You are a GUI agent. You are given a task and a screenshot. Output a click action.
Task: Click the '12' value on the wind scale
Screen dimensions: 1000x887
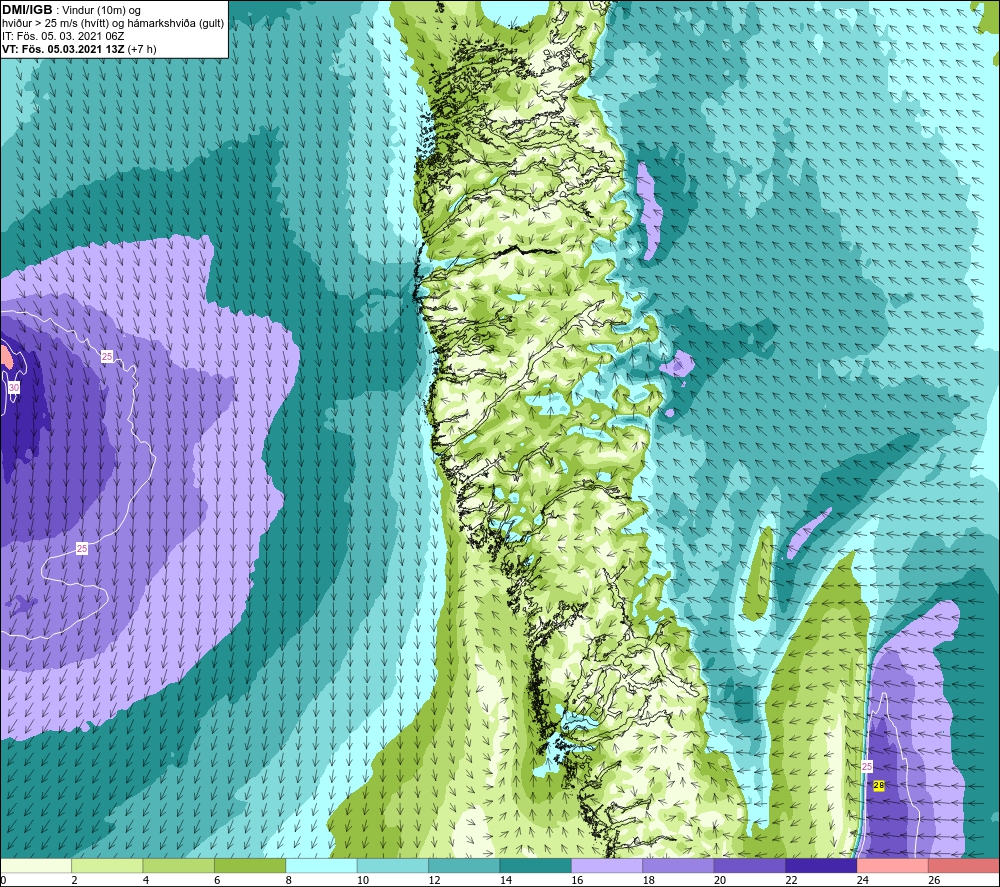pyautogui.click(x=434, y=880)
